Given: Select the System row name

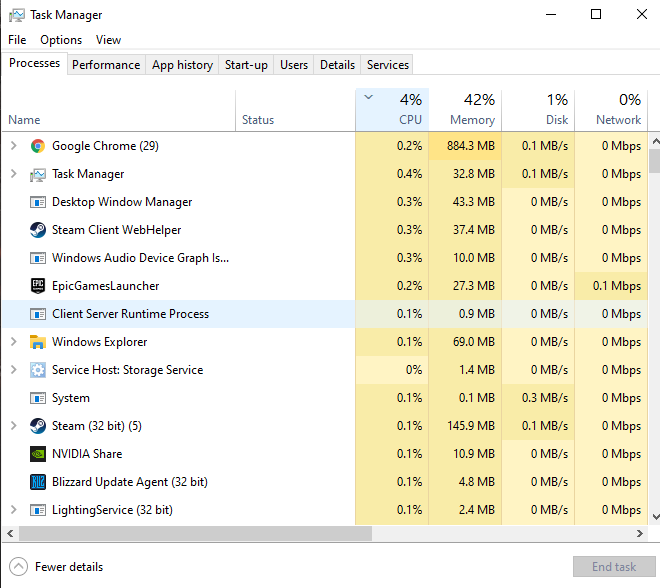Looking at the screenshot, I should (x=71, y=398).
